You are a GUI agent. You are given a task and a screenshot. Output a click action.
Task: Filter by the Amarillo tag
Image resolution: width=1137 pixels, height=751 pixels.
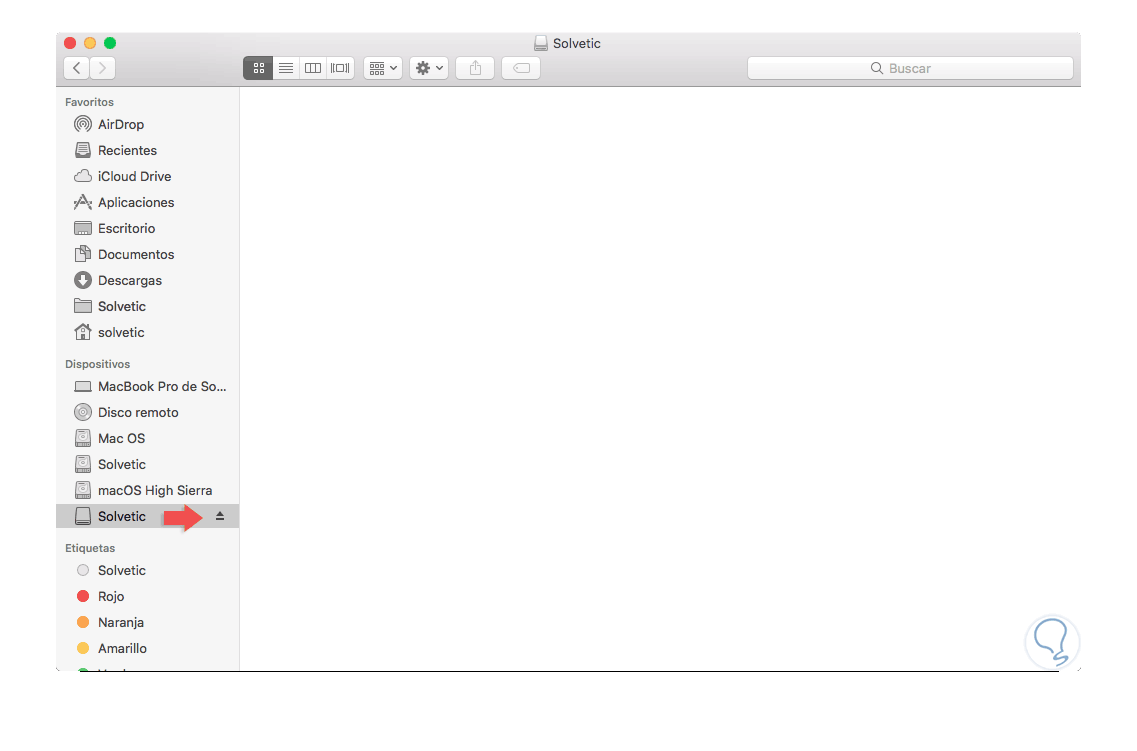147,650
